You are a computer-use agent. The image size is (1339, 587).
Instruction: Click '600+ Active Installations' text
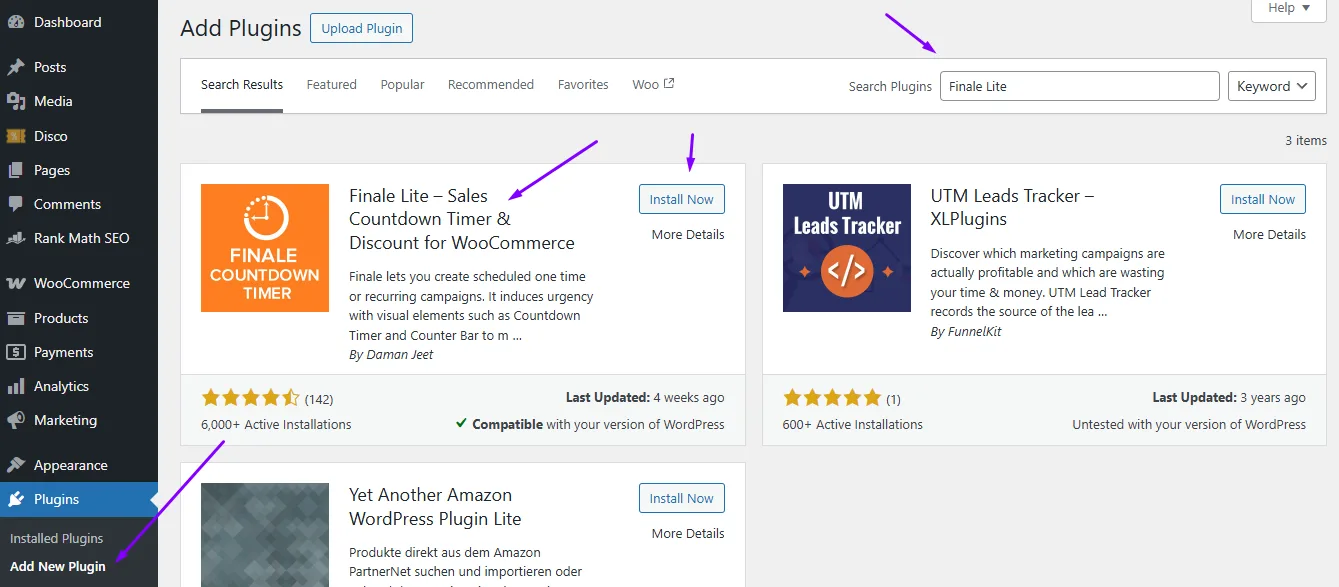[853, 424]
